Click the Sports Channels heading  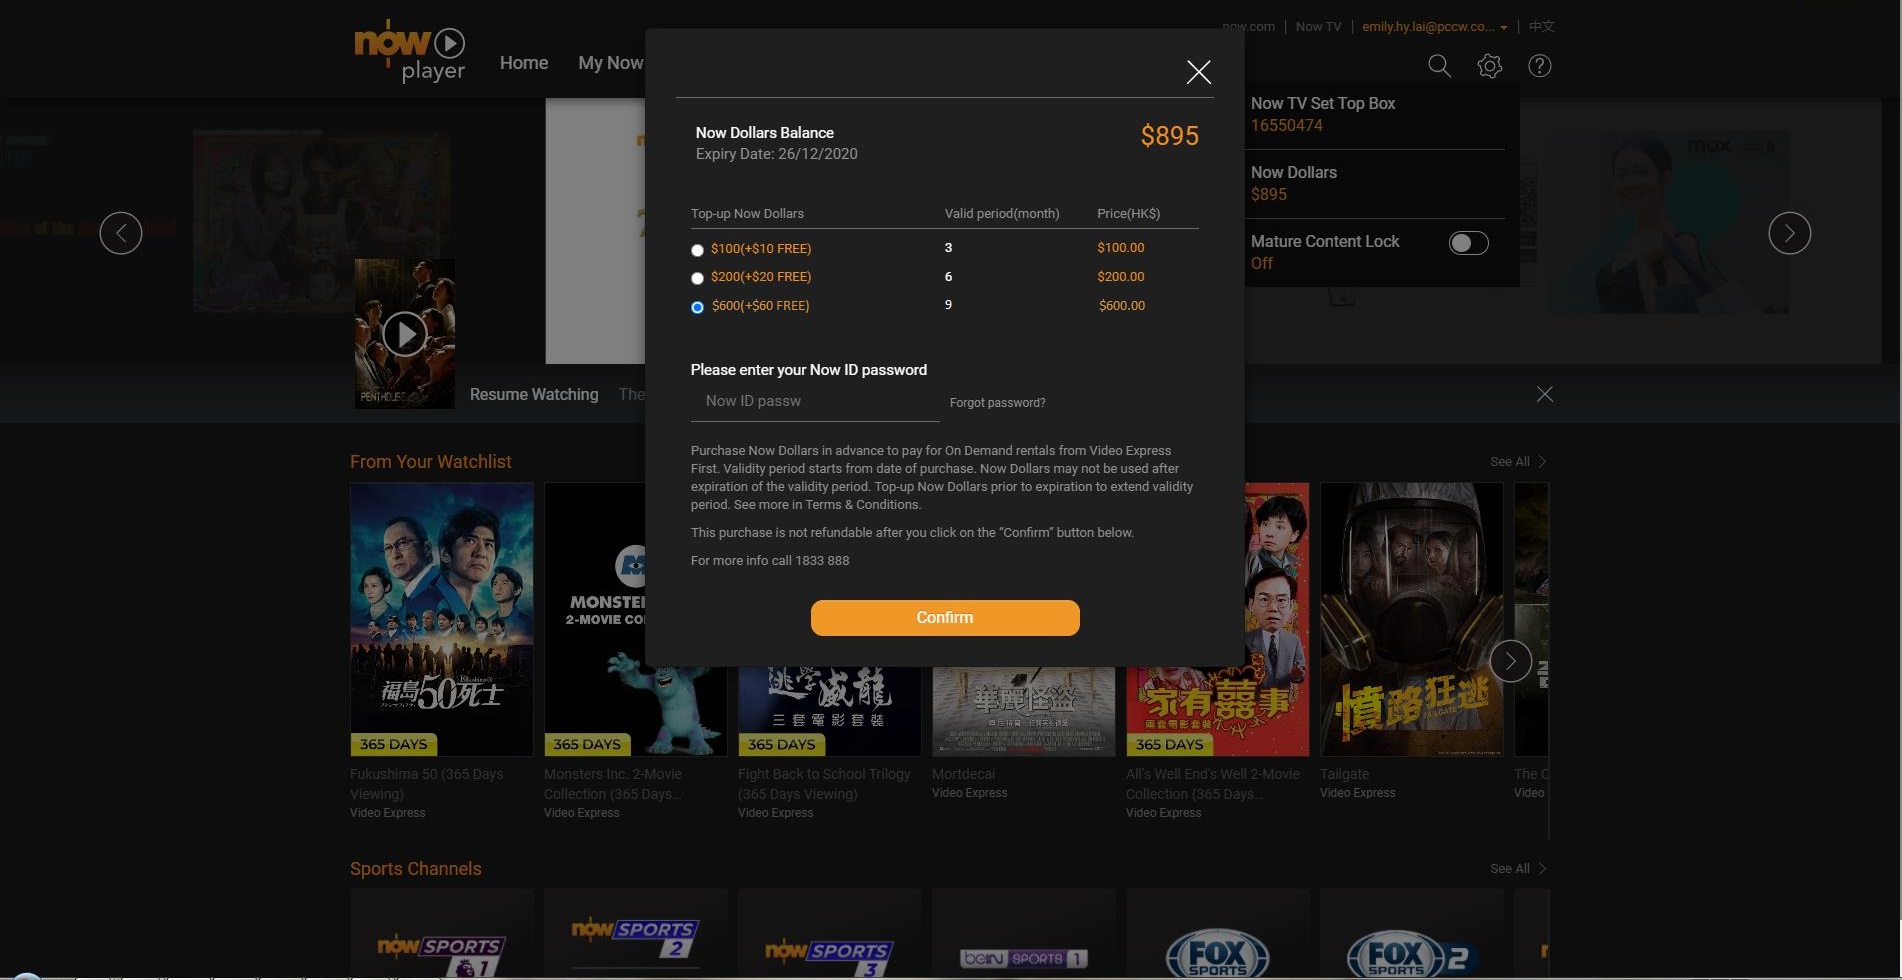coord(415,869)
